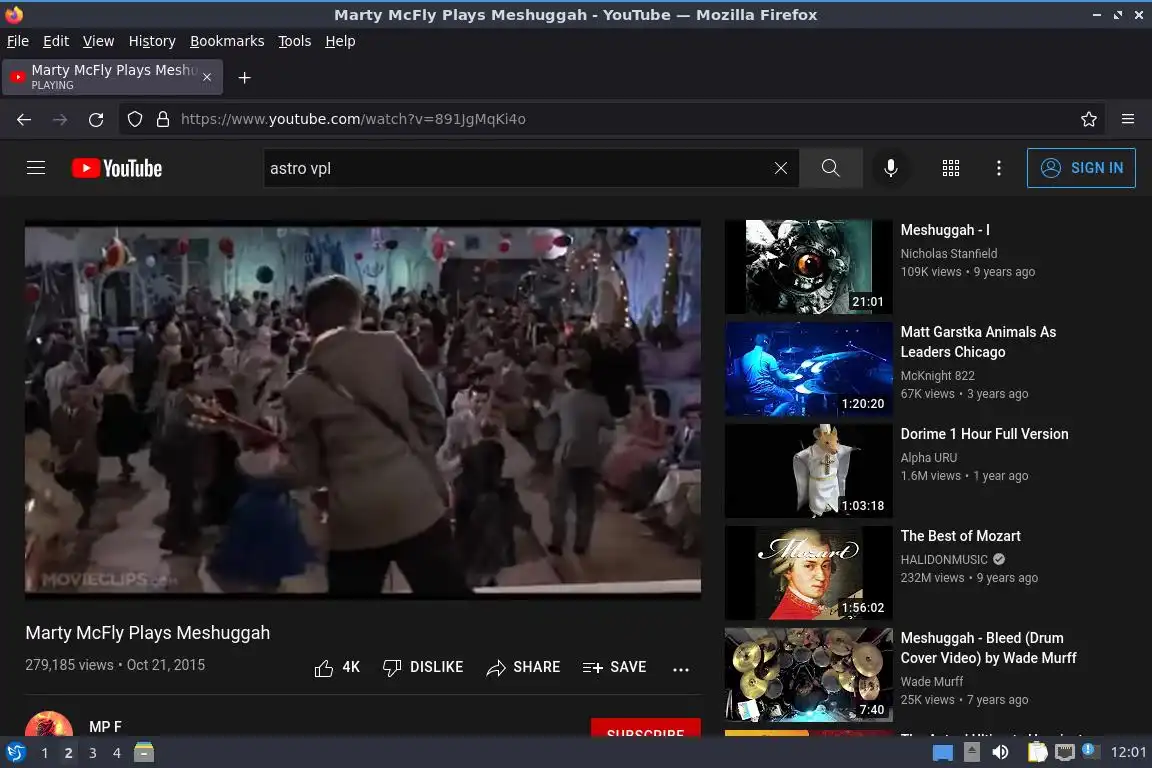Open the Matt Garstka drum video thumbnail
Screen dimensions: 1152x768
tap(808, 369)
